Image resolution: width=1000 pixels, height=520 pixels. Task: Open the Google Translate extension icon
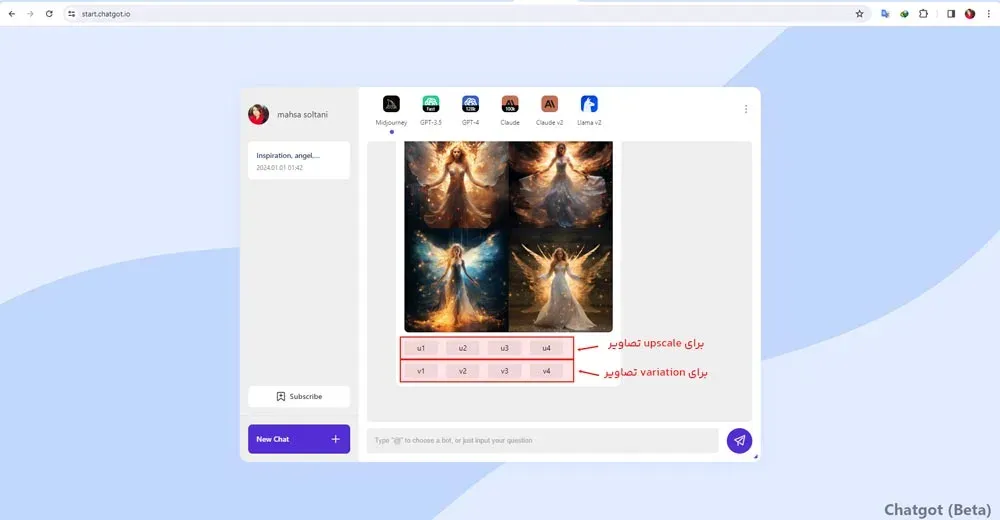[x=885, y=13]
